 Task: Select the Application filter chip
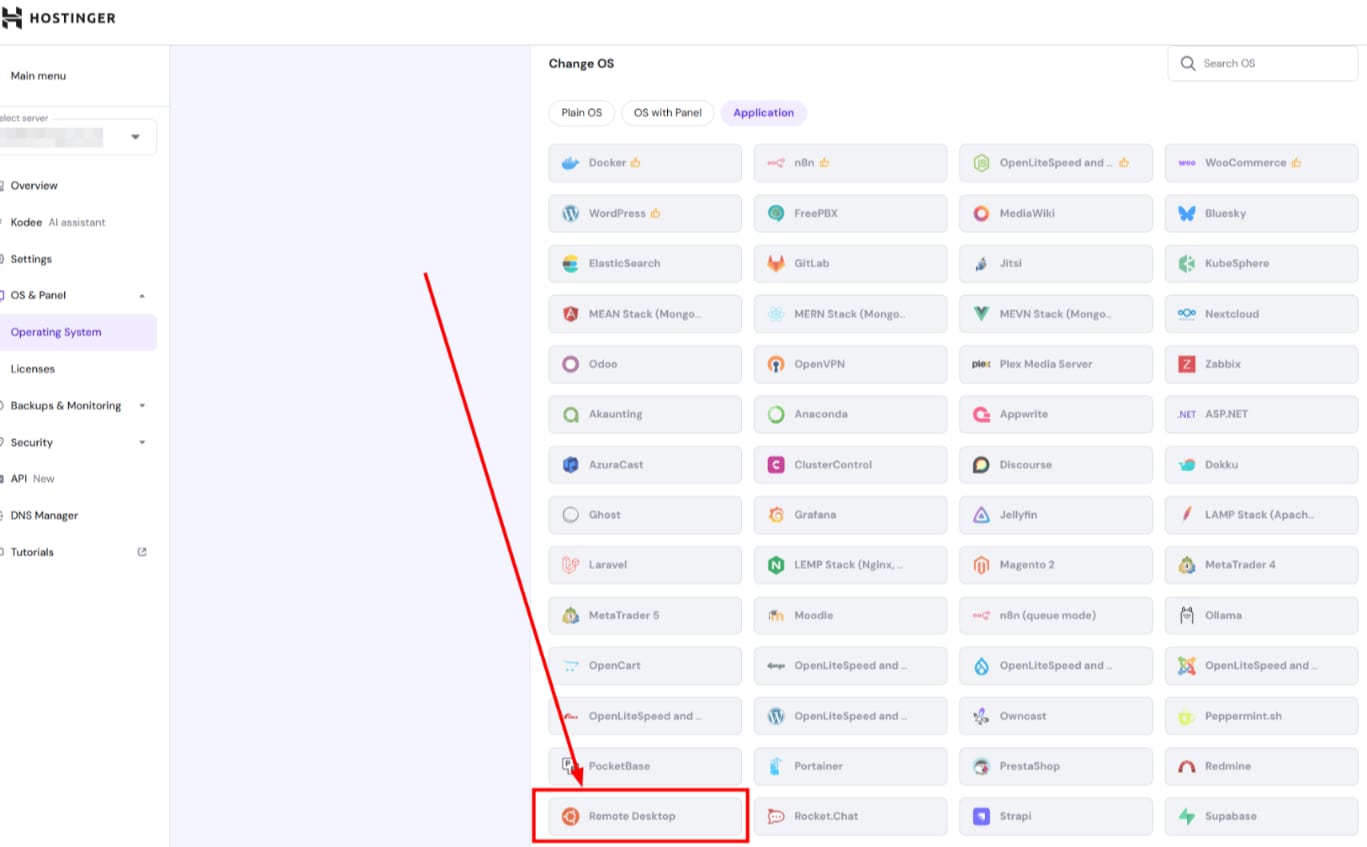763,113
